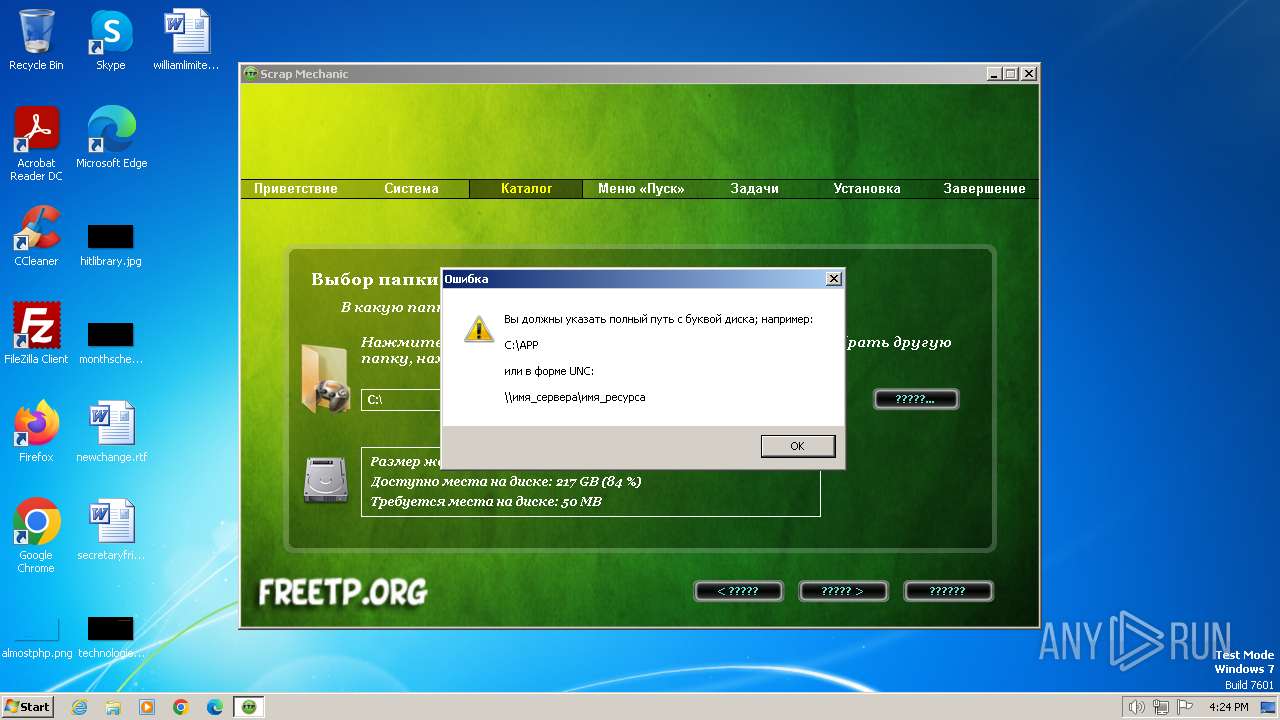Launch Microsoft Edge desktop shortcut
Image resolution: width=1280 pixels, height=720 pixels.
[111, 138]
